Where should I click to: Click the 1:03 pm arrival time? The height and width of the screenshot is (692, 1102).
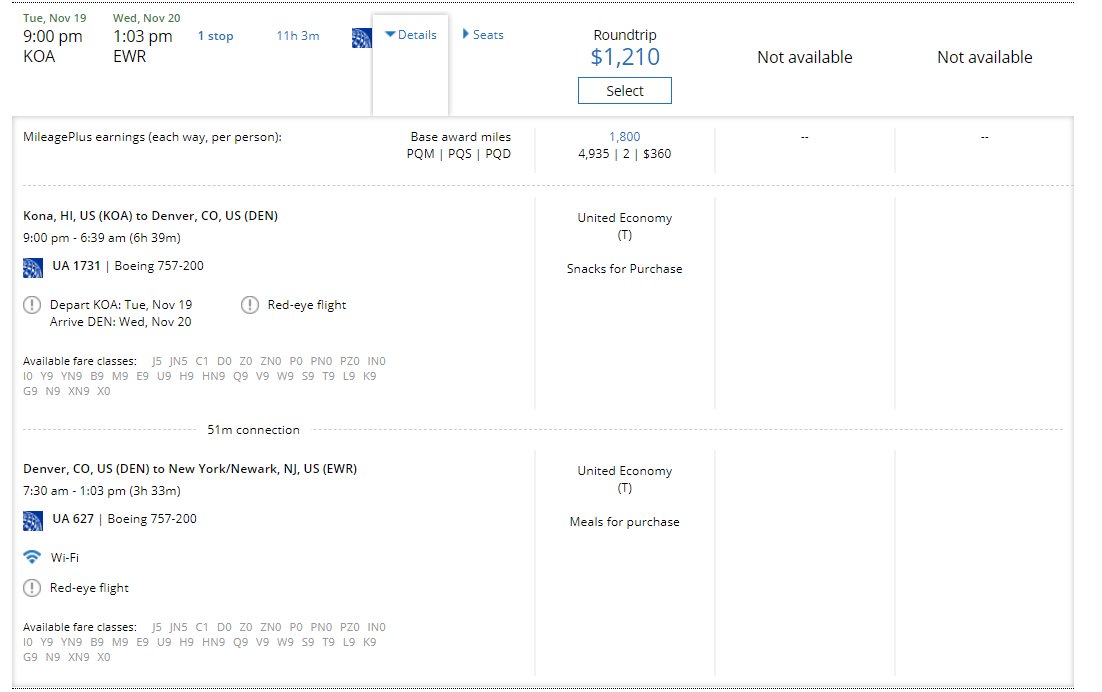pos(143,37)
